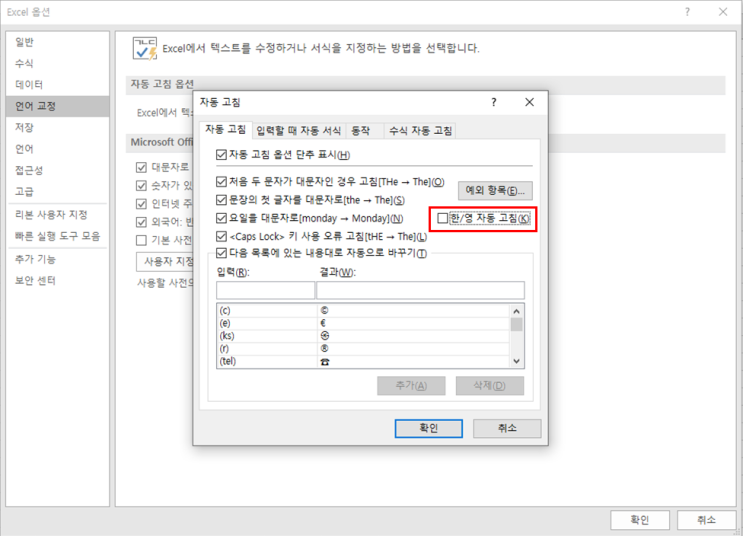
Task: Open 접근성 category in options sidebar
Action: tap(57, 170)
